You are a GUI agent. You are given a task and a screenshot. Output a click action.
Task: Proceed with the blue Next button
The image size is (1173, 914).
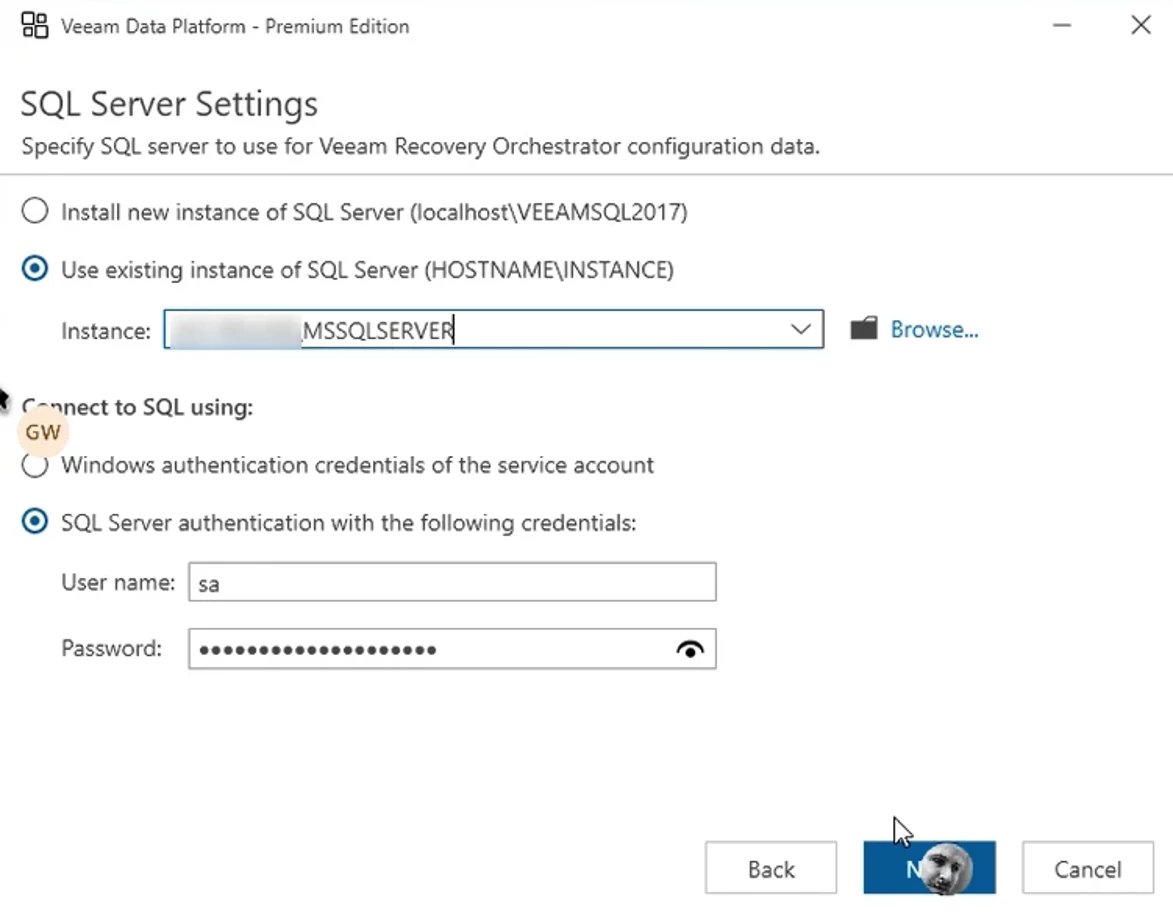(929, 868)
